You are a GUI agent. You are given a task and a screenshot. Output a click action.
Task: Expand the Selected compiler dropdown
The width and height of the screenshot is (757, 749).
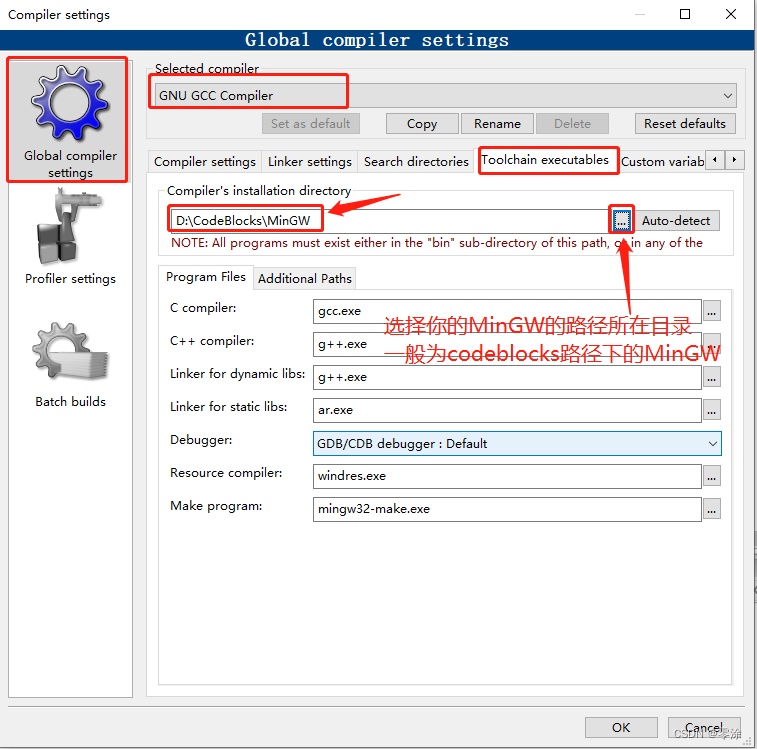tap(727, 96)
